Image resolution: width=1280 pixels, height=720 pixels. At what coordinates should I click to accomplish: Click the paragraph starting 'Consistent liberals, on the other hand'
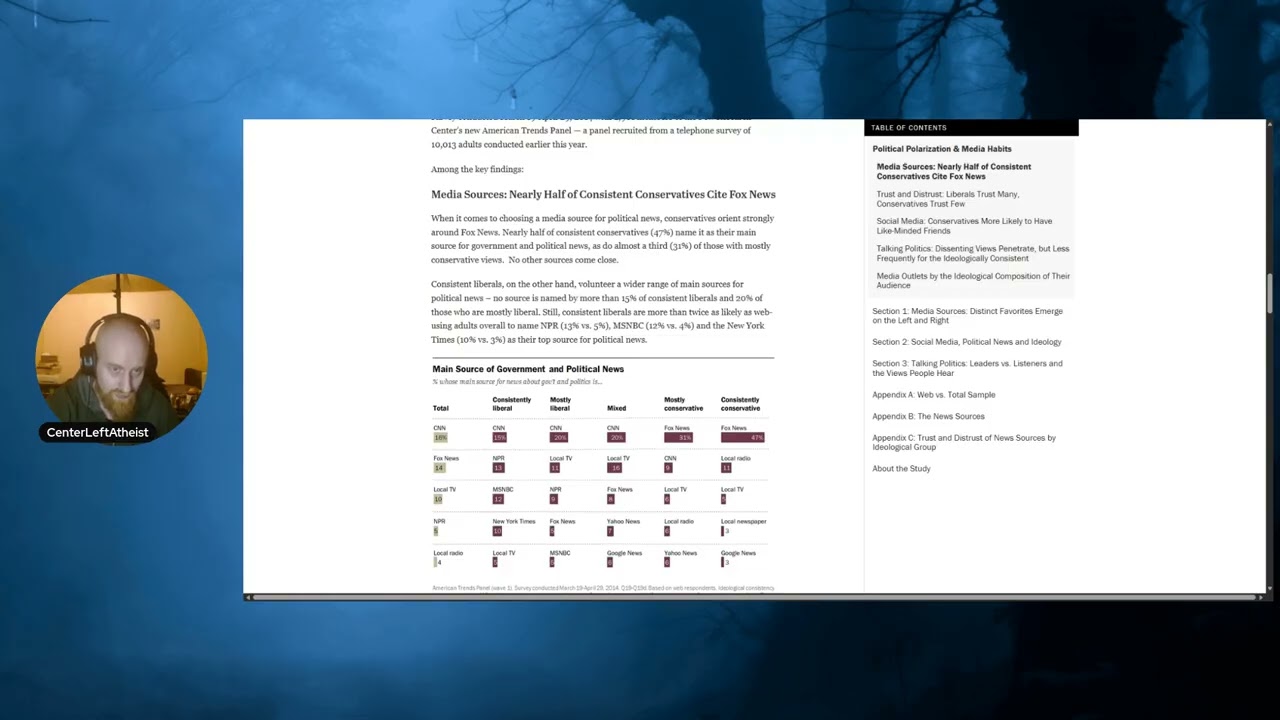(x=601, y=312)
